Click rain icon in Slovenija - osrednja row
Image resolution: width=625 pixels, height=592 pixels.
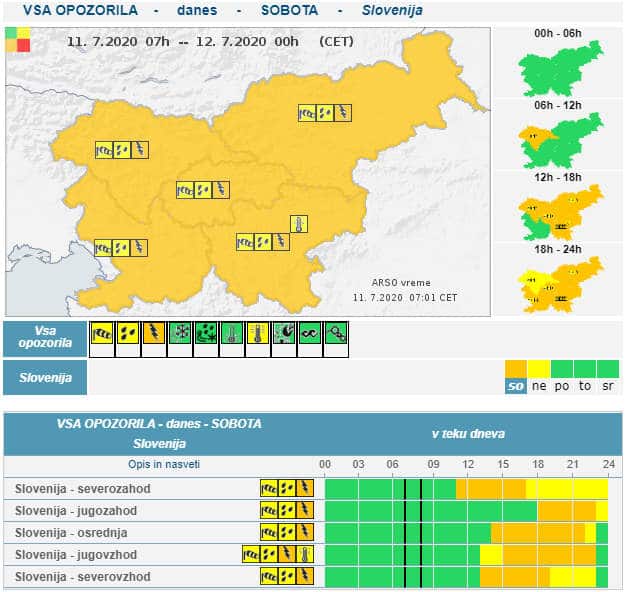[x=287, y=532]
